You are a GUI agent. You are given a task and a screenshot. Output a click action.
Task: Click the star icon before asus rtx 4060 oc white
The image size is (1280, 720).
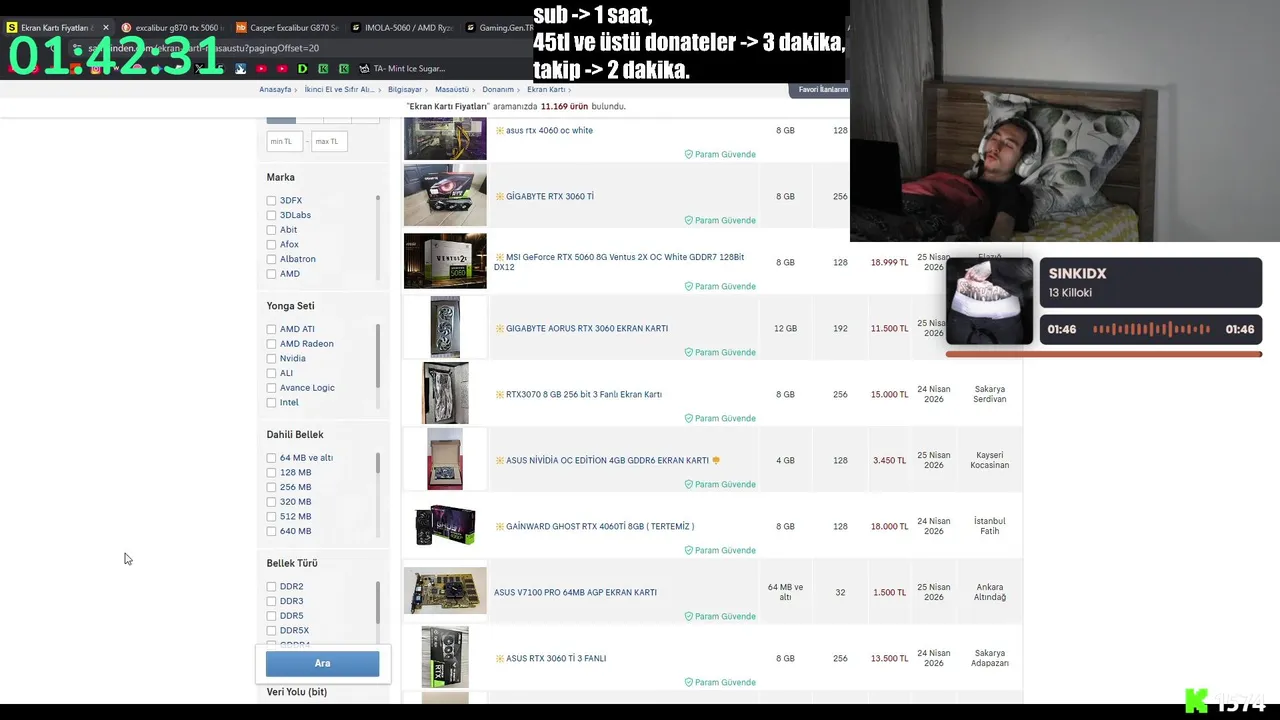[500, 130]
